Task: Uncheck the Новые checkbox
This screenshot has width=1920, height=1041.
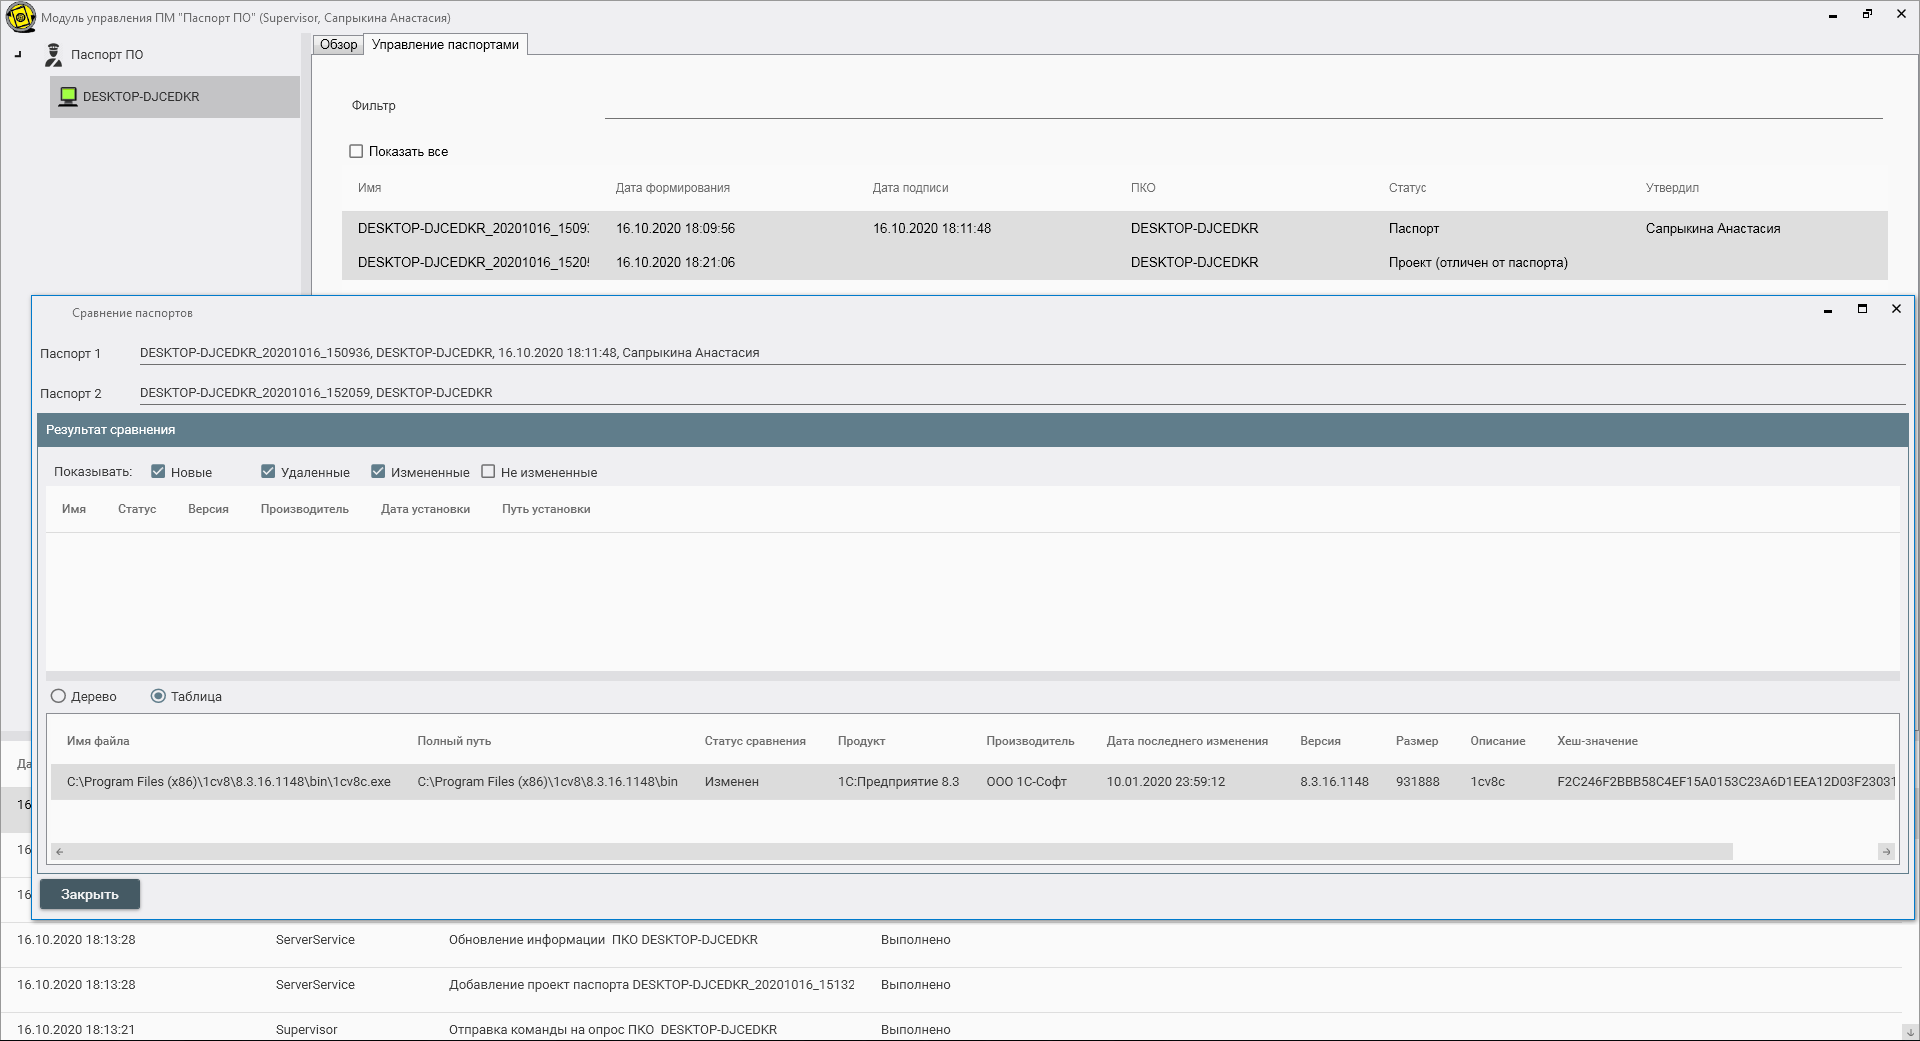Action: click(158, 472)
